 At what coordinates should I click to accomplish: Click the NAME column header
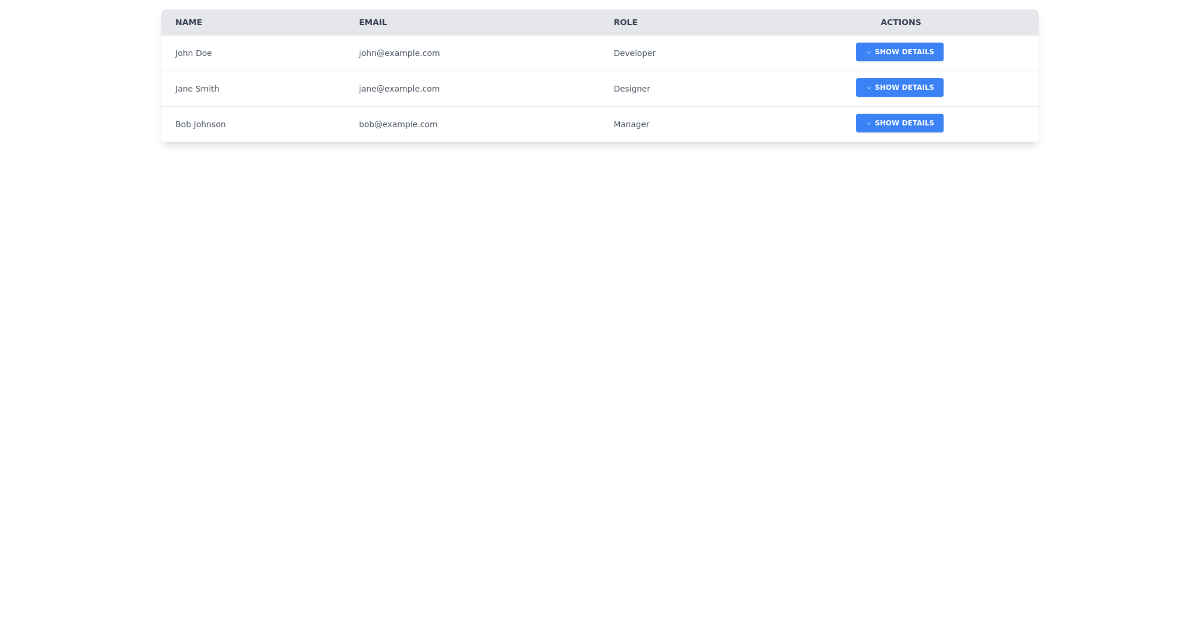coord(188,22)
